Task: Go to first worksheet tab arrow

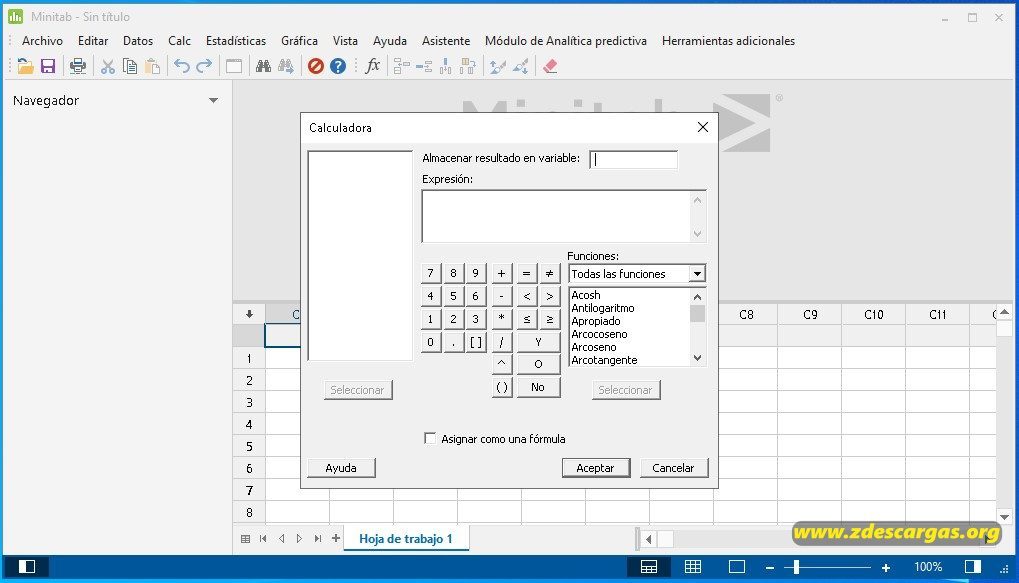Action: click(263, 538)
